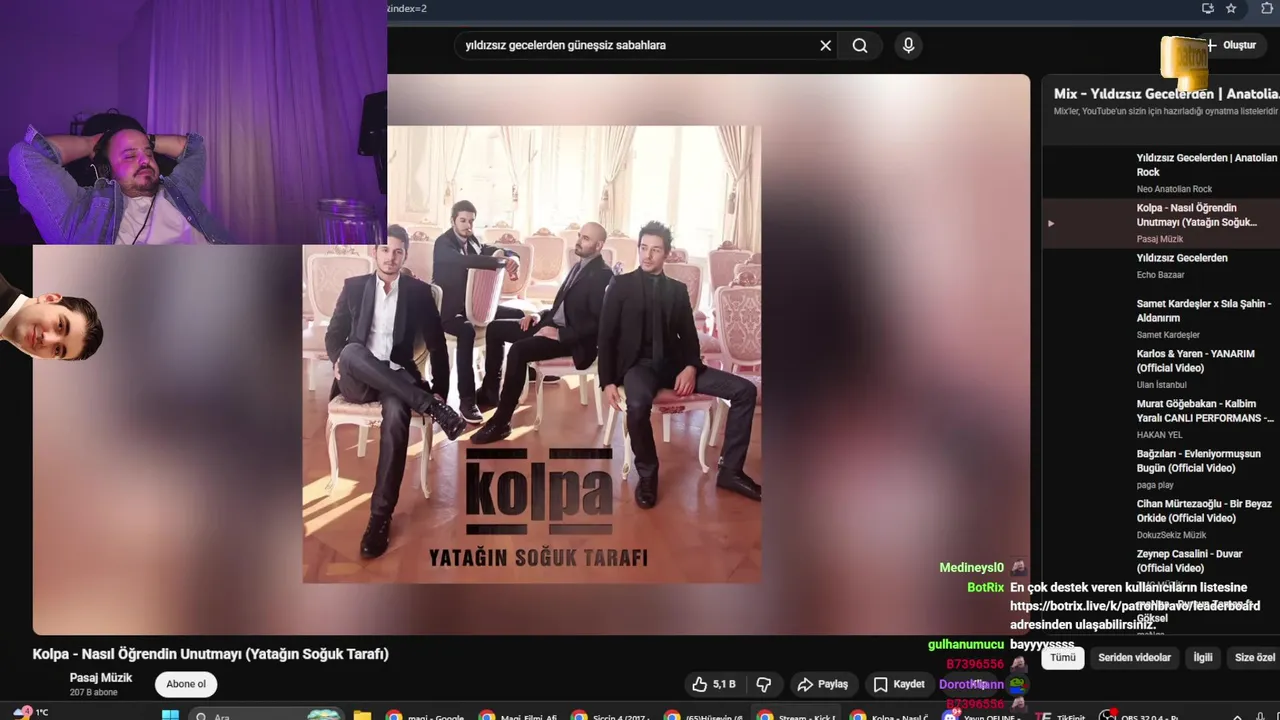The image size is (1280, 720).
Task: Select the İlgili filter chip
Action: [x=1203, y=658]
